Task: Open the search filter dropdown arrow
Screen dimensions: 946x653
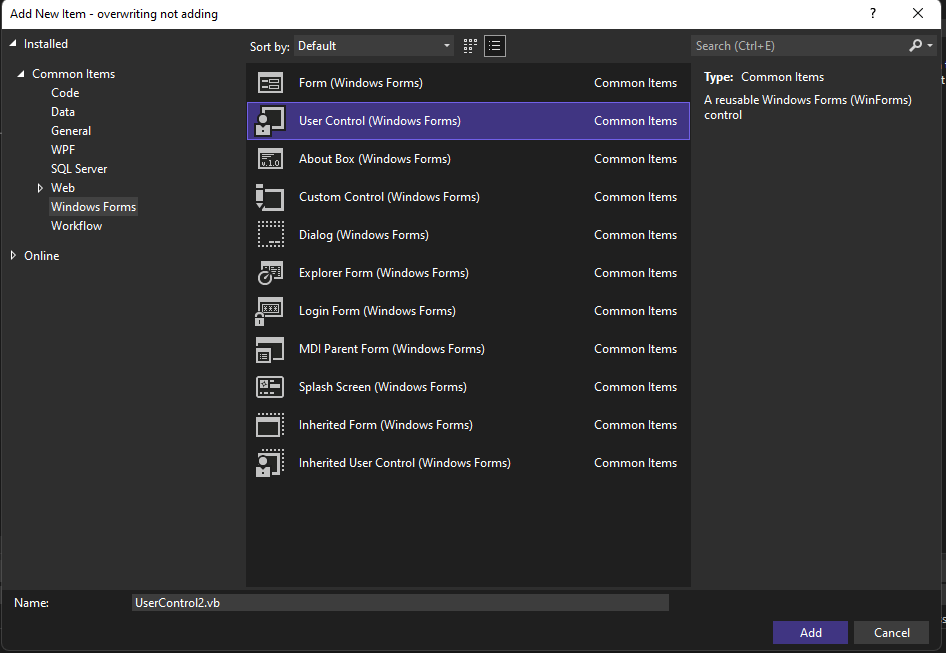Action: click(x=930, y=45)
